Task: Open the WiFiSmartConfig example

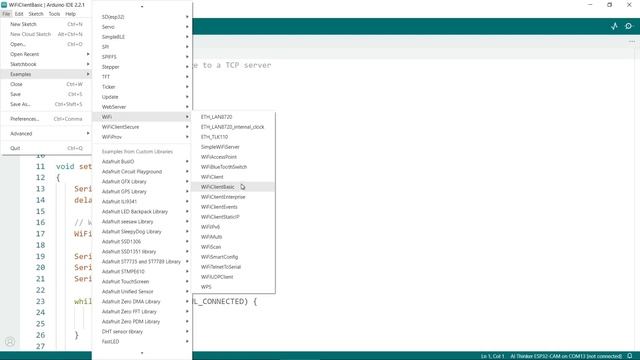Action: coord(233,257)
